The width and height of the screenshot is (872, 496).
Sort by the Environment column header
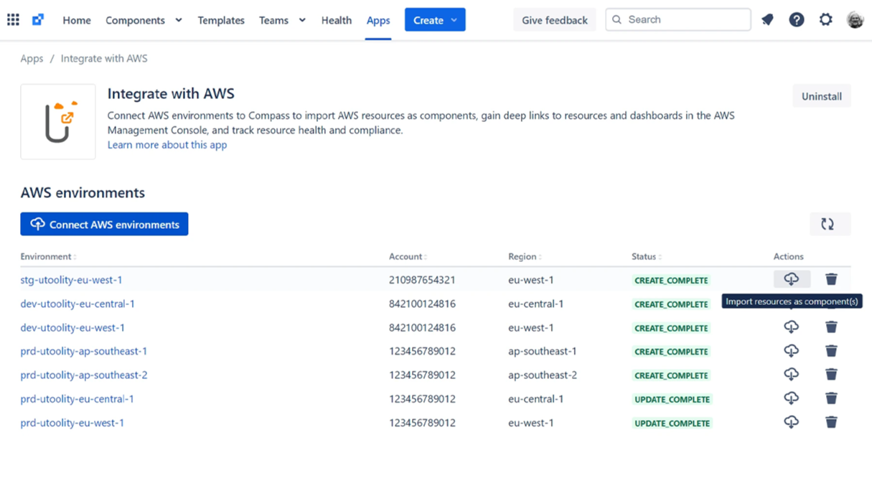pos(47,257)
